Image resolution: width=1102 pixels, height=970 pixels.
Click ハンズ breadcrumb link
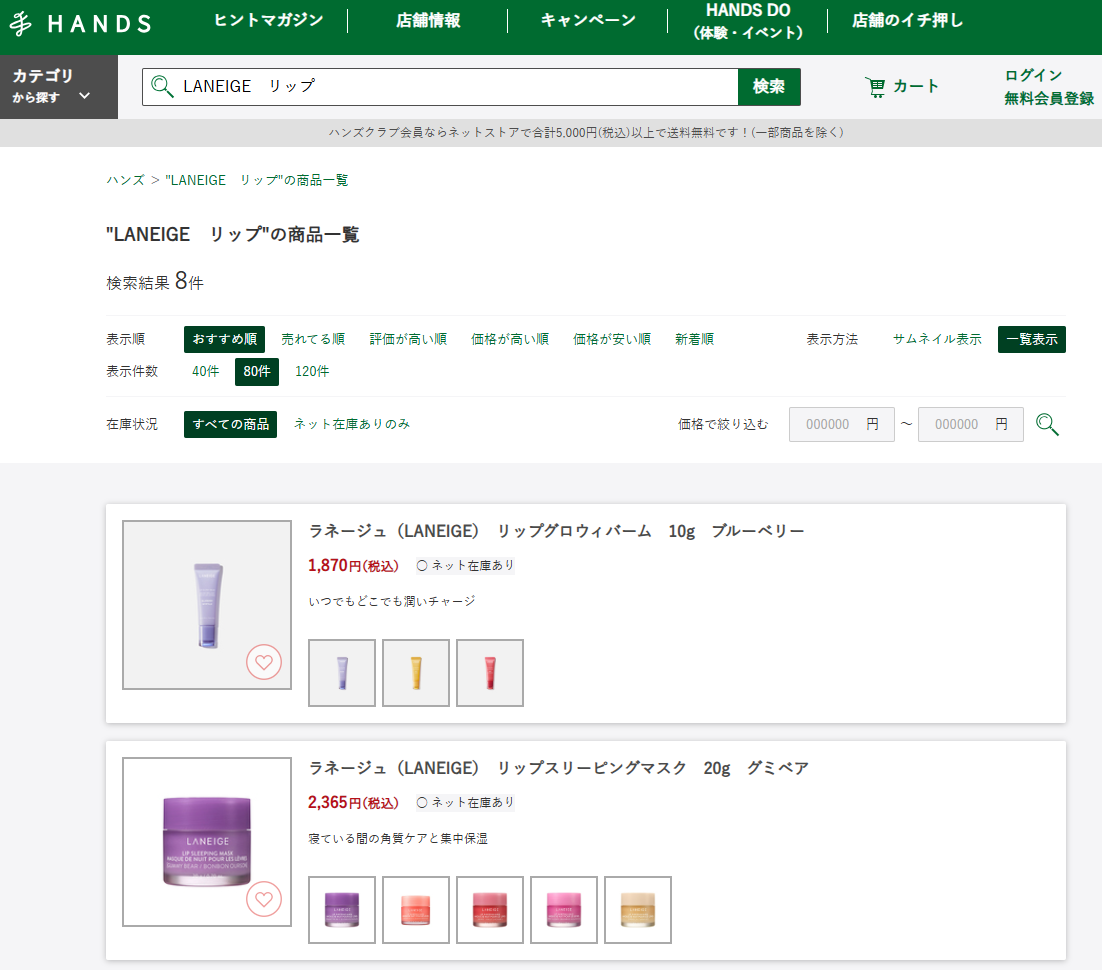tap(126, 180)
